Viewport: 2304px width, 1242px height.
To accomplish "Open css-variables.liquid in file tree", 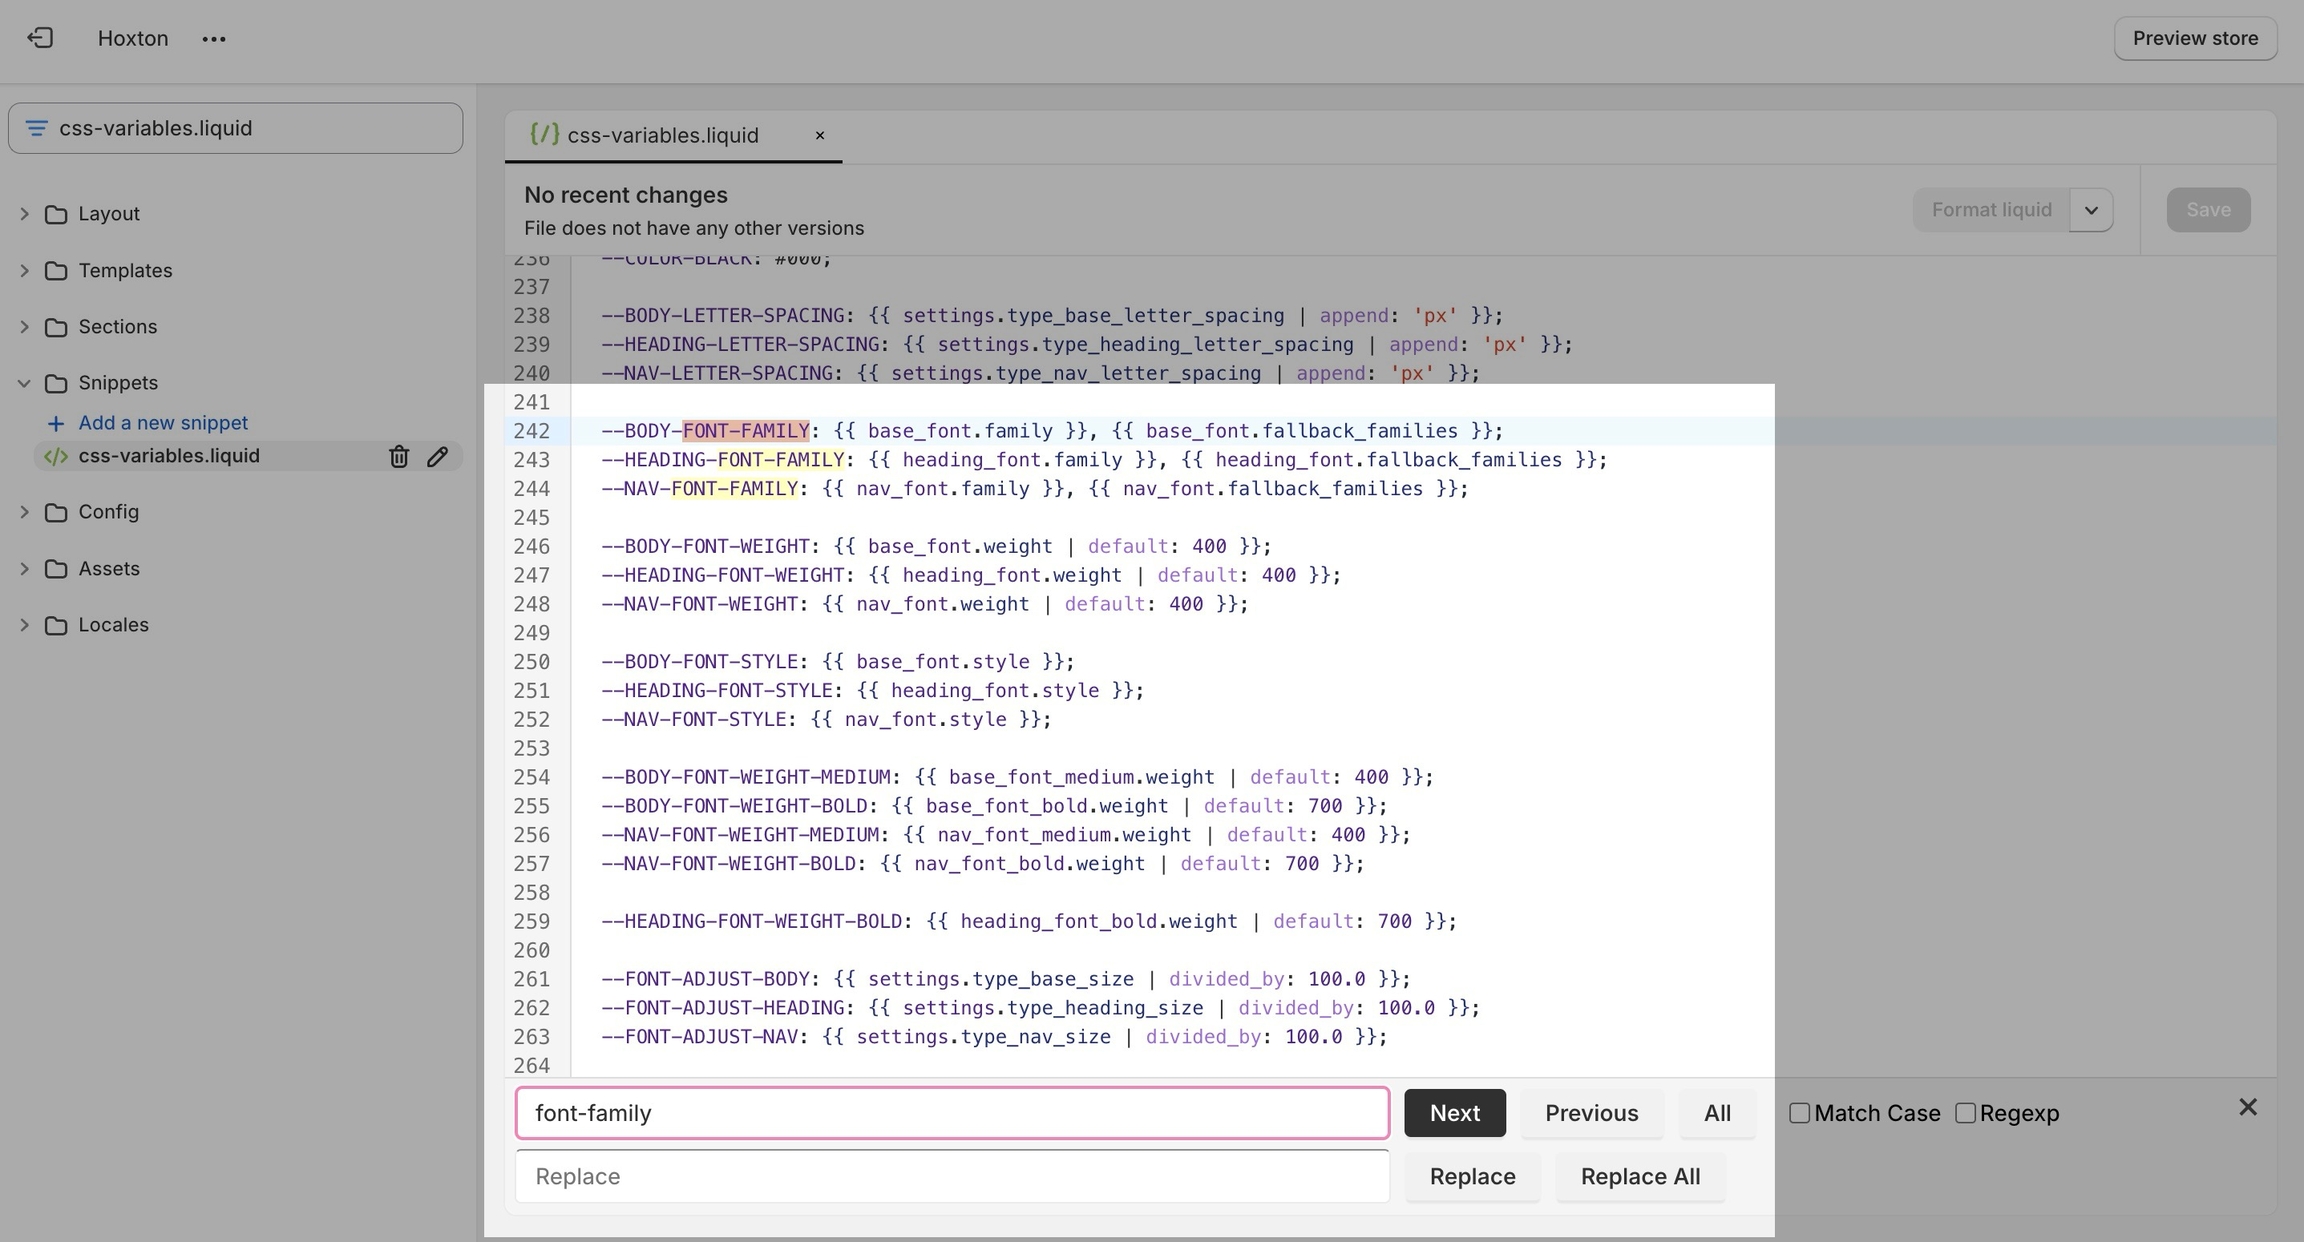I will [x=169, y=456].
